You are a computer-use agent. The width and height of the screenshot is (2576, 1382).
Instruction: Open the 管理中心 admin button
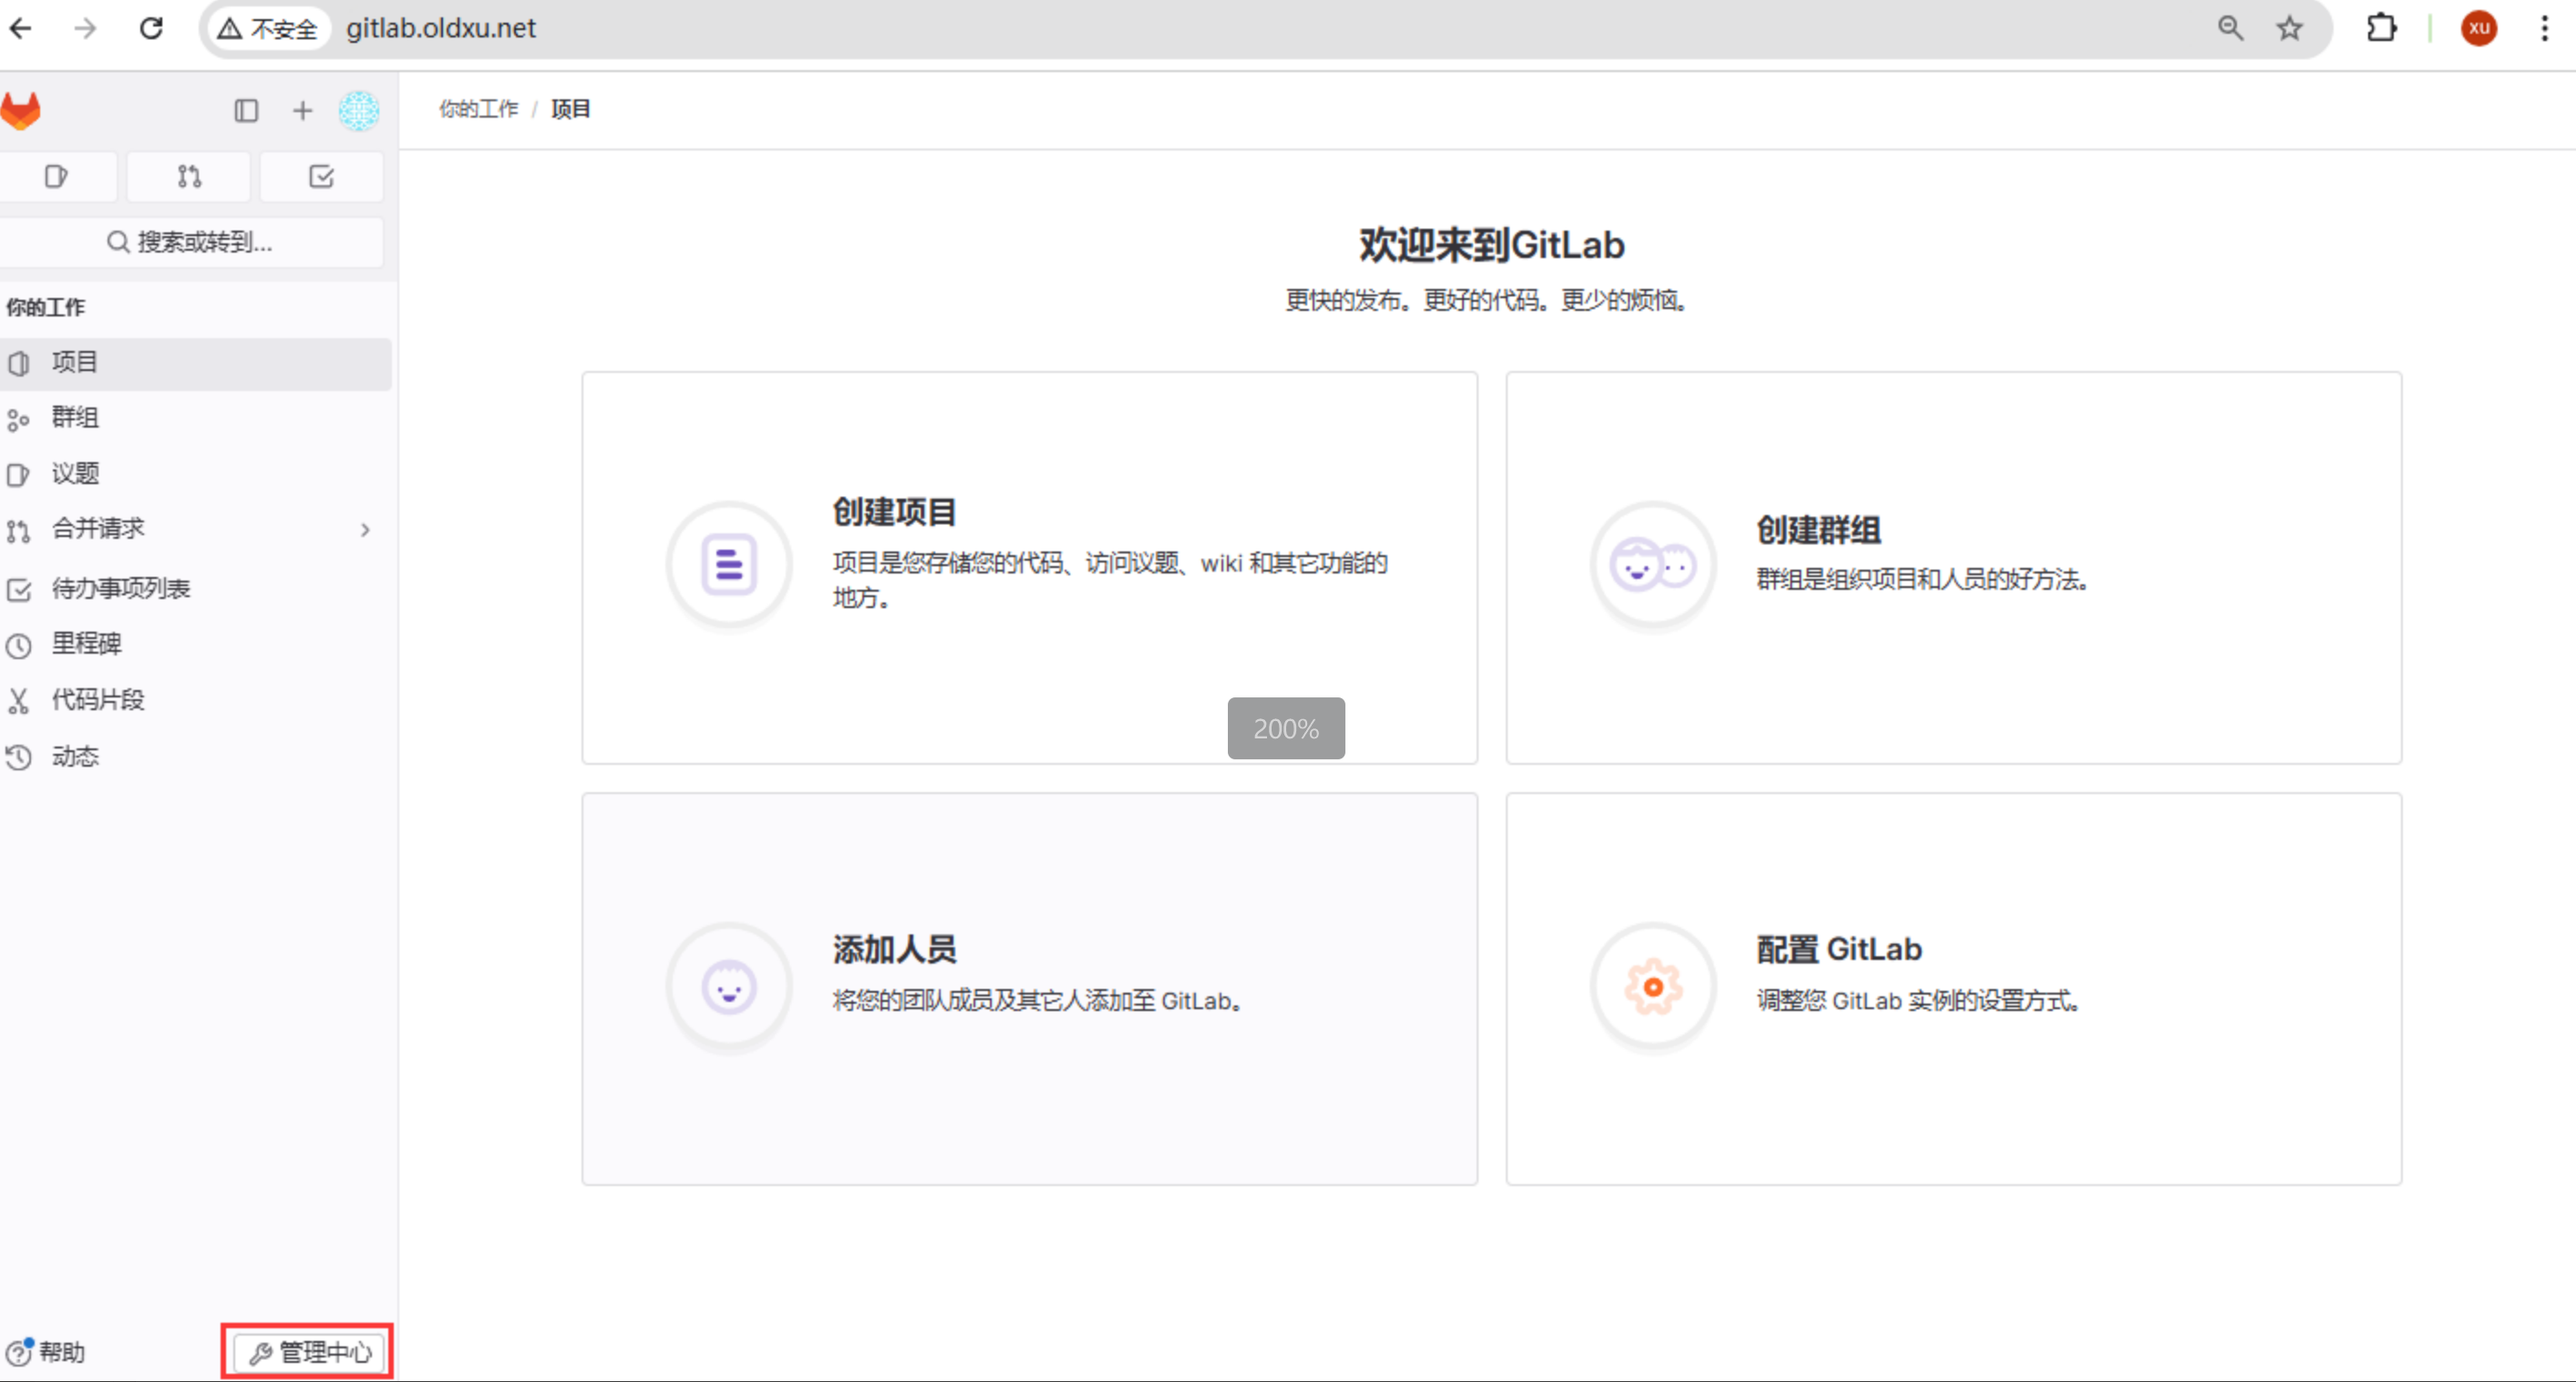[x=309, y=1352]
